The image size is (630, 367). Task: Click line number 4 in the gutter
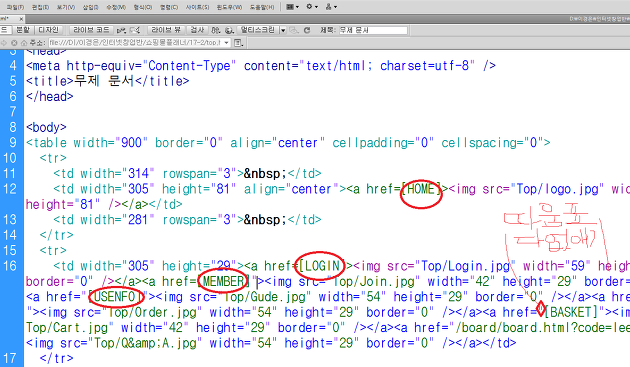tap(13, 66)
